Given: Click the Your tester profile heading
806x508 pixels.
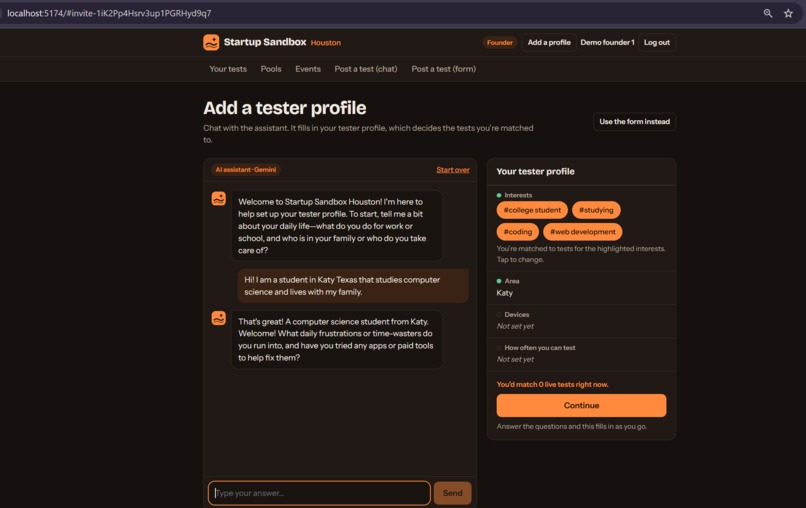Looking at the screenshot, I should pos(535,172).
